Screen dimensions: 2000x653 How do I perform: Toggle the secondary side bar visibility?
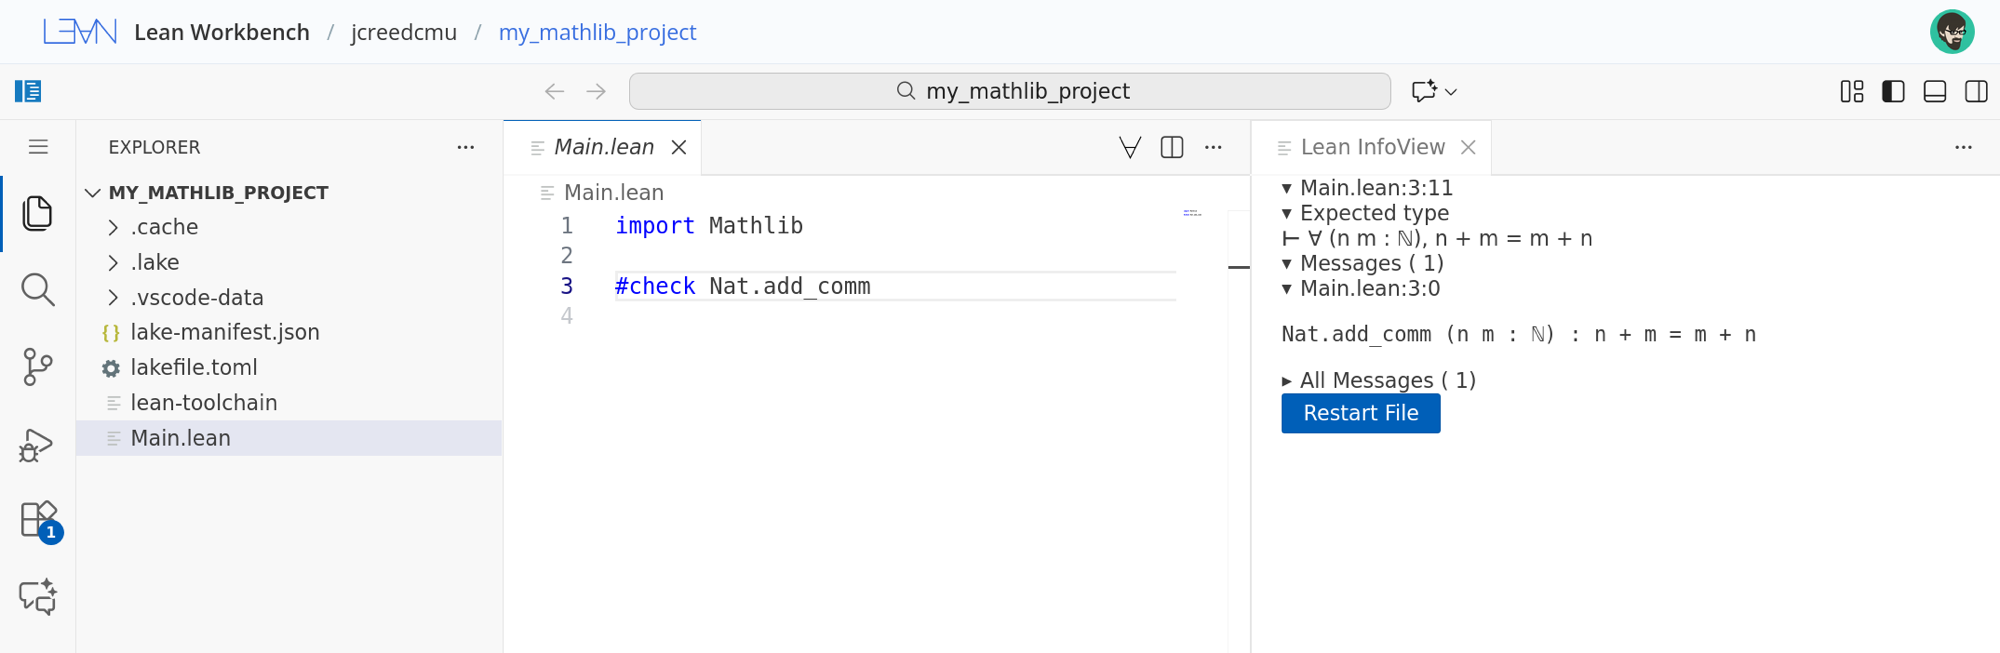click(x=1976, y=92)
